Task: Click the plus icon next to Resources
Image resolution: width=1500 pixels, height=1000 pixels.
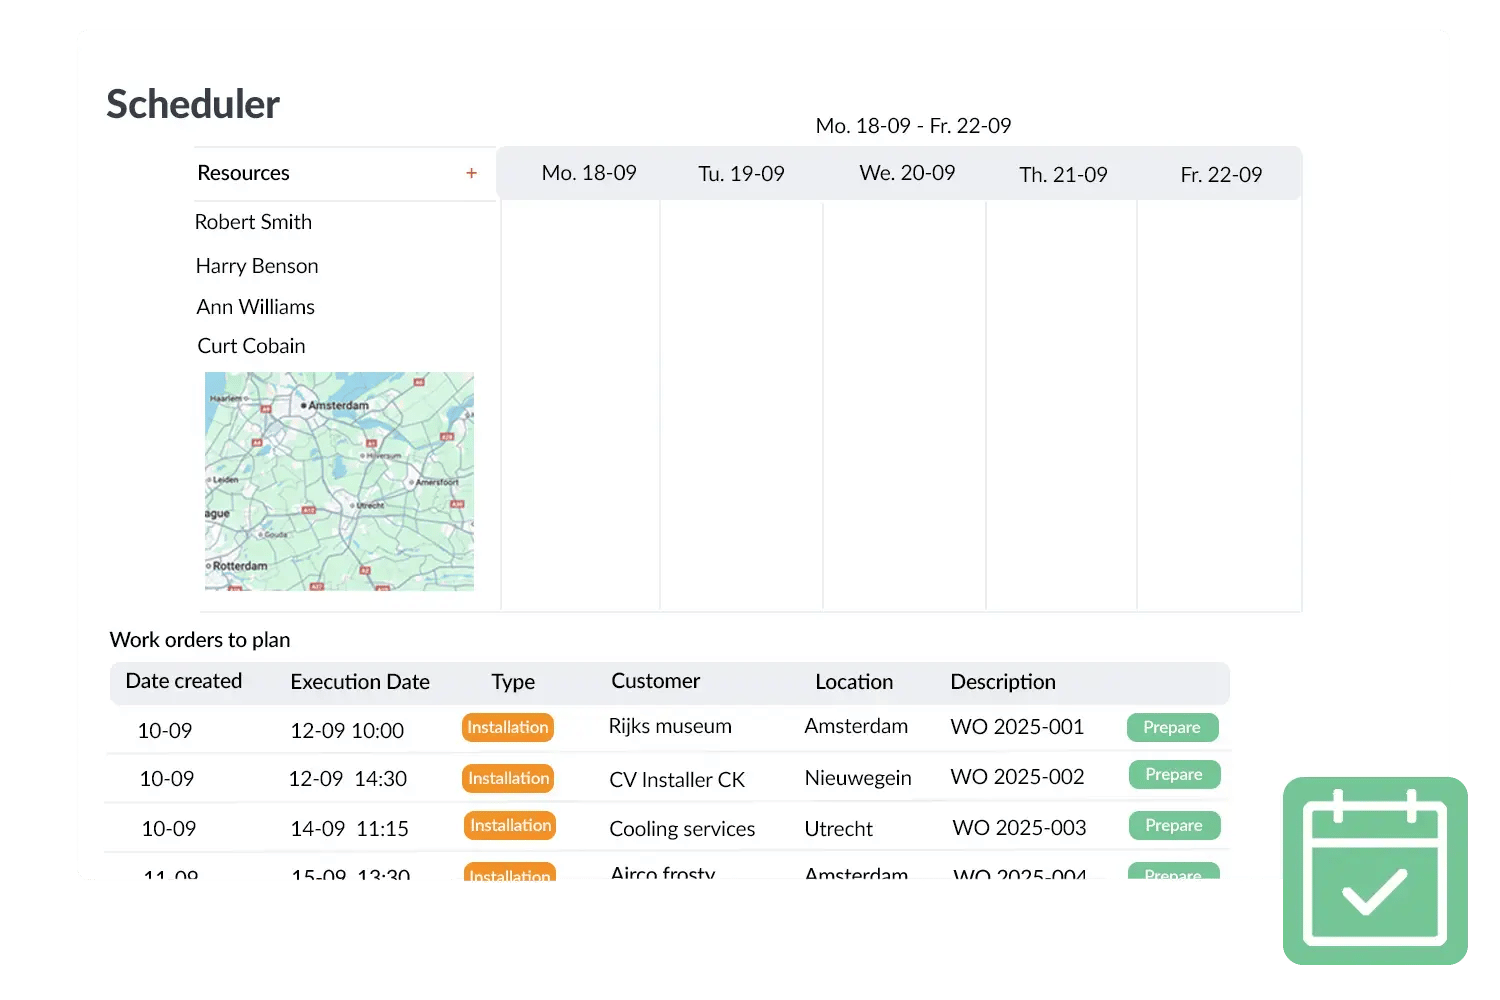Action: 471,173
